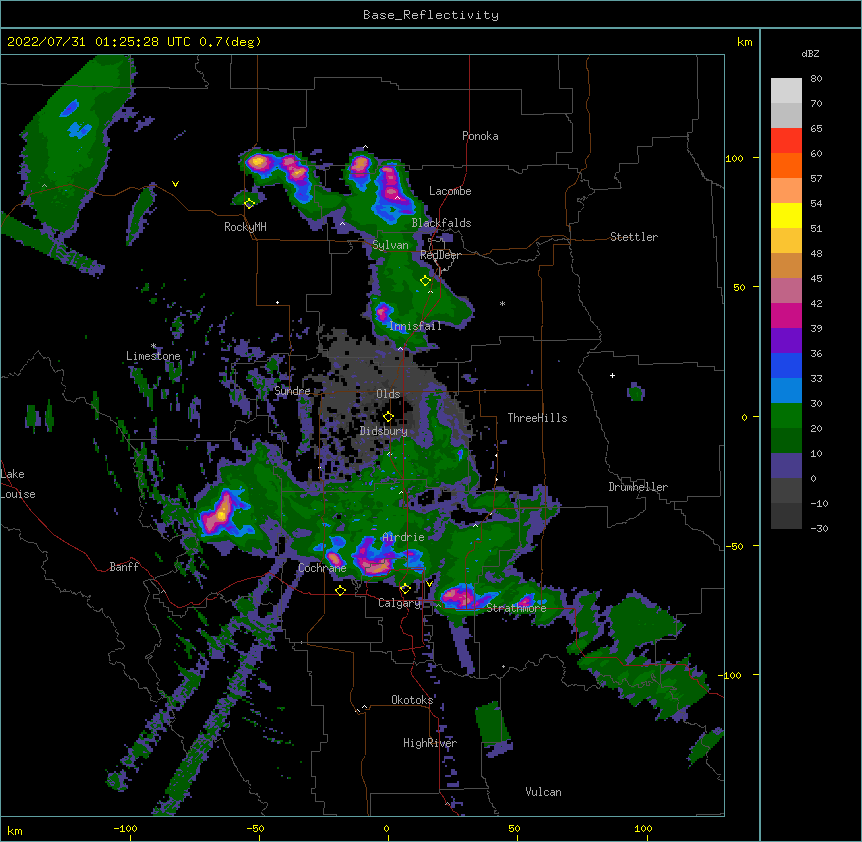This screenshot has height=842, width=862.
Task: Click the Sundre town label
Action: [x=292, y=391]
